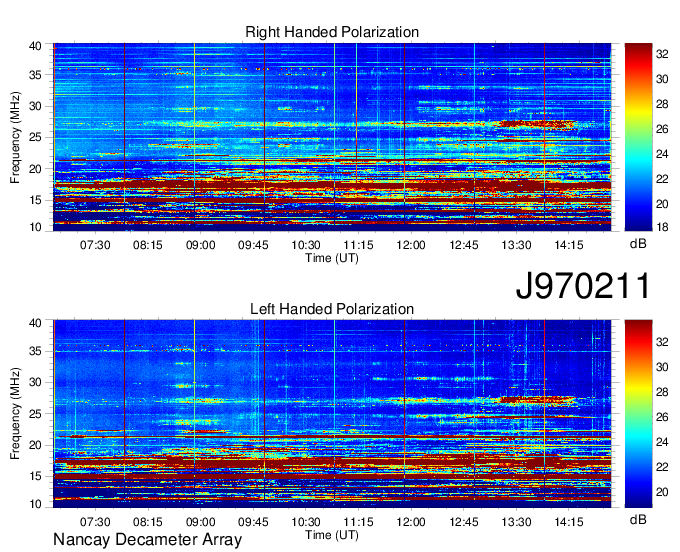
Task: Click the 13:30 tick of the top plot
Action: click(516, 245)
